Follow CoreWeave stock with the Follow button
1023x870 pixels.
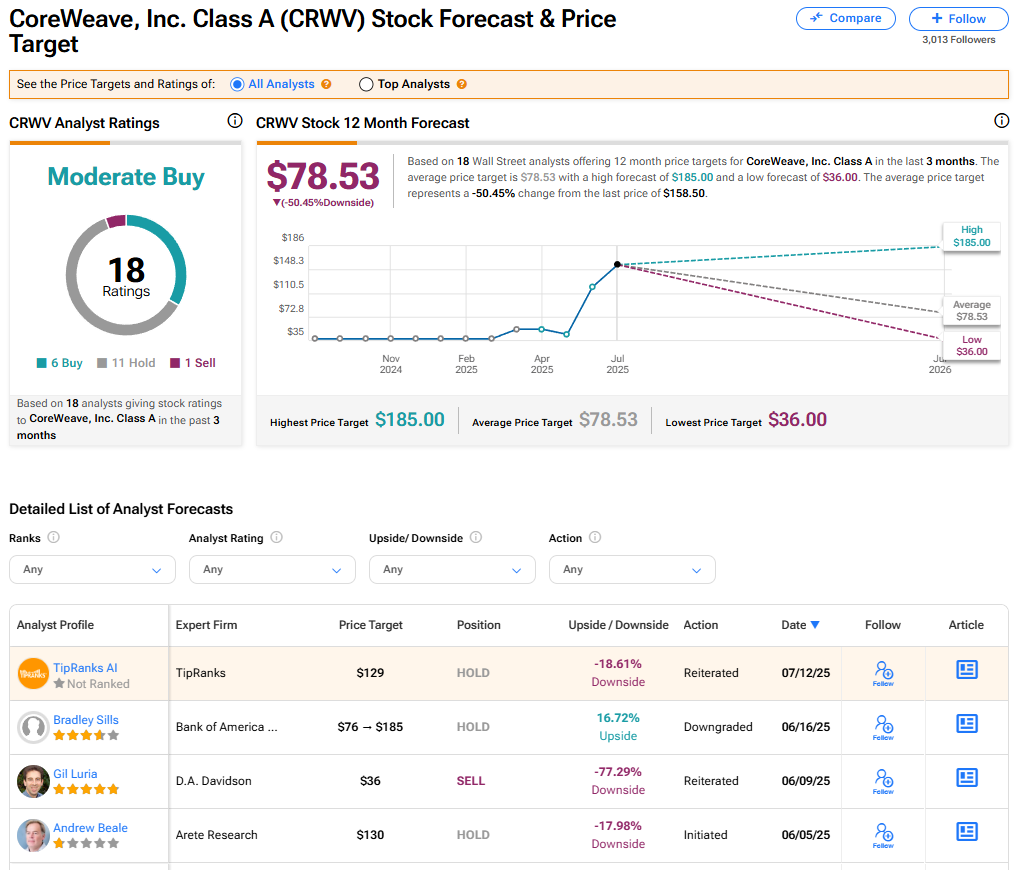958,18
